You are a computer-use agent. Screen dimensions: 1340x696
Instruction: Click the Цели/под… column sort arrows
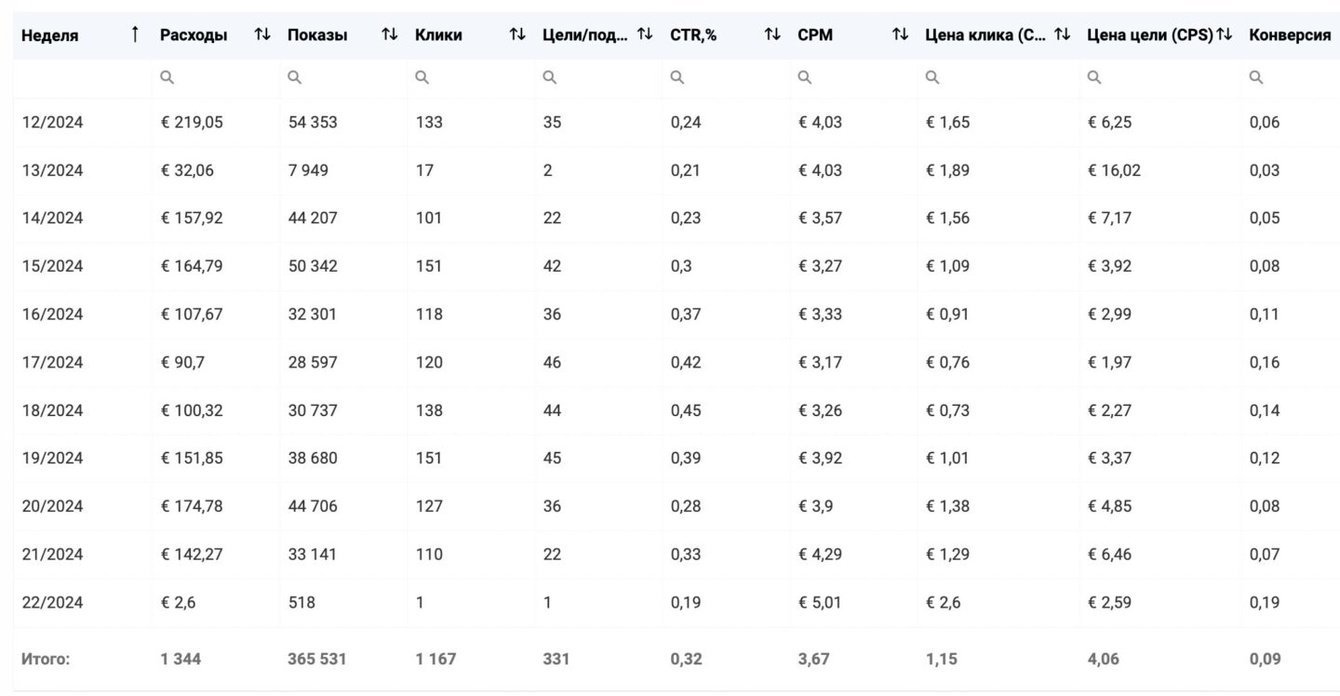[645, 35]
